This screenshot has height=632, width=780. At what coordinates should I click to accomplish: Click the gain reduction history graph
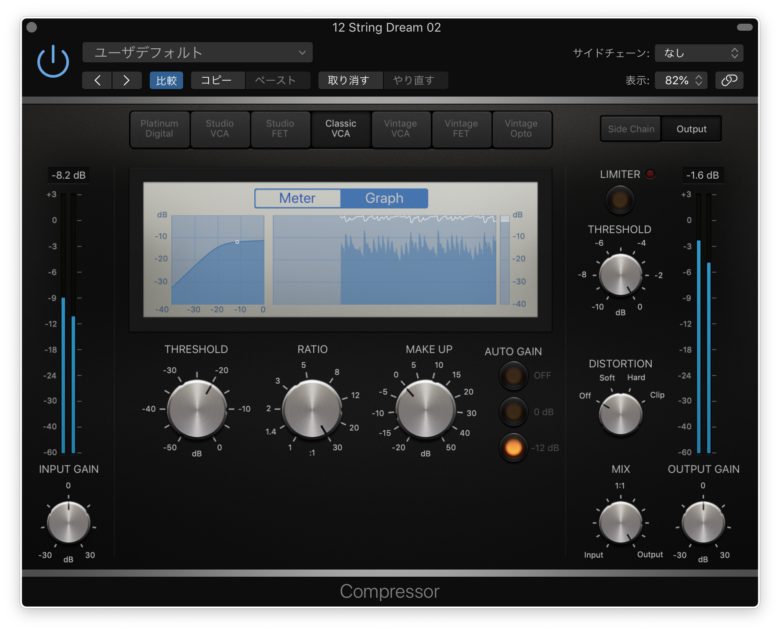pos(385,259)
